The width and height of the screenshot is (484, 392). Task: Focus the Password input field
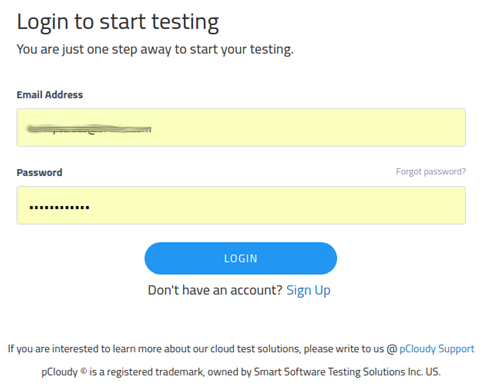pyautogui.click(x=241, y=205)
